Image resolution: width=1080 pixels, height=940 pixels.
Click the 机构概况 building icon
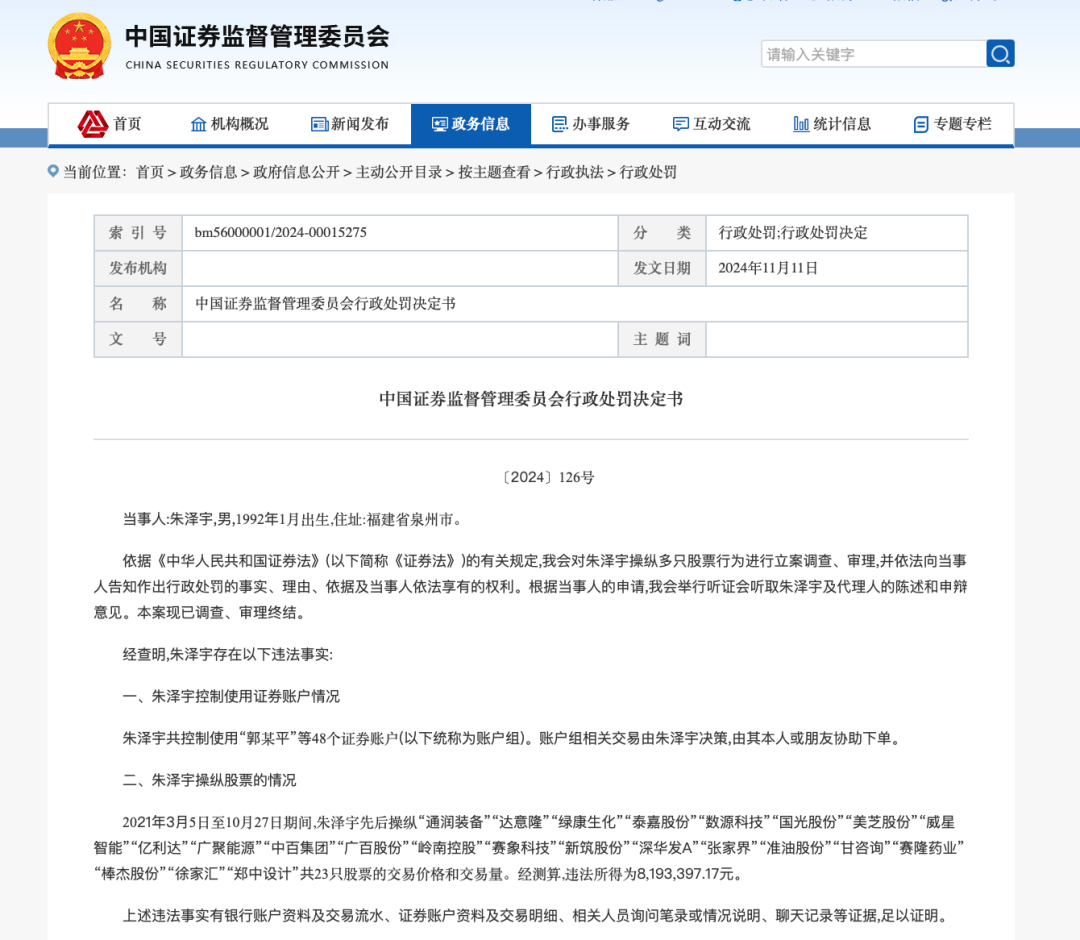click(198, 124)
